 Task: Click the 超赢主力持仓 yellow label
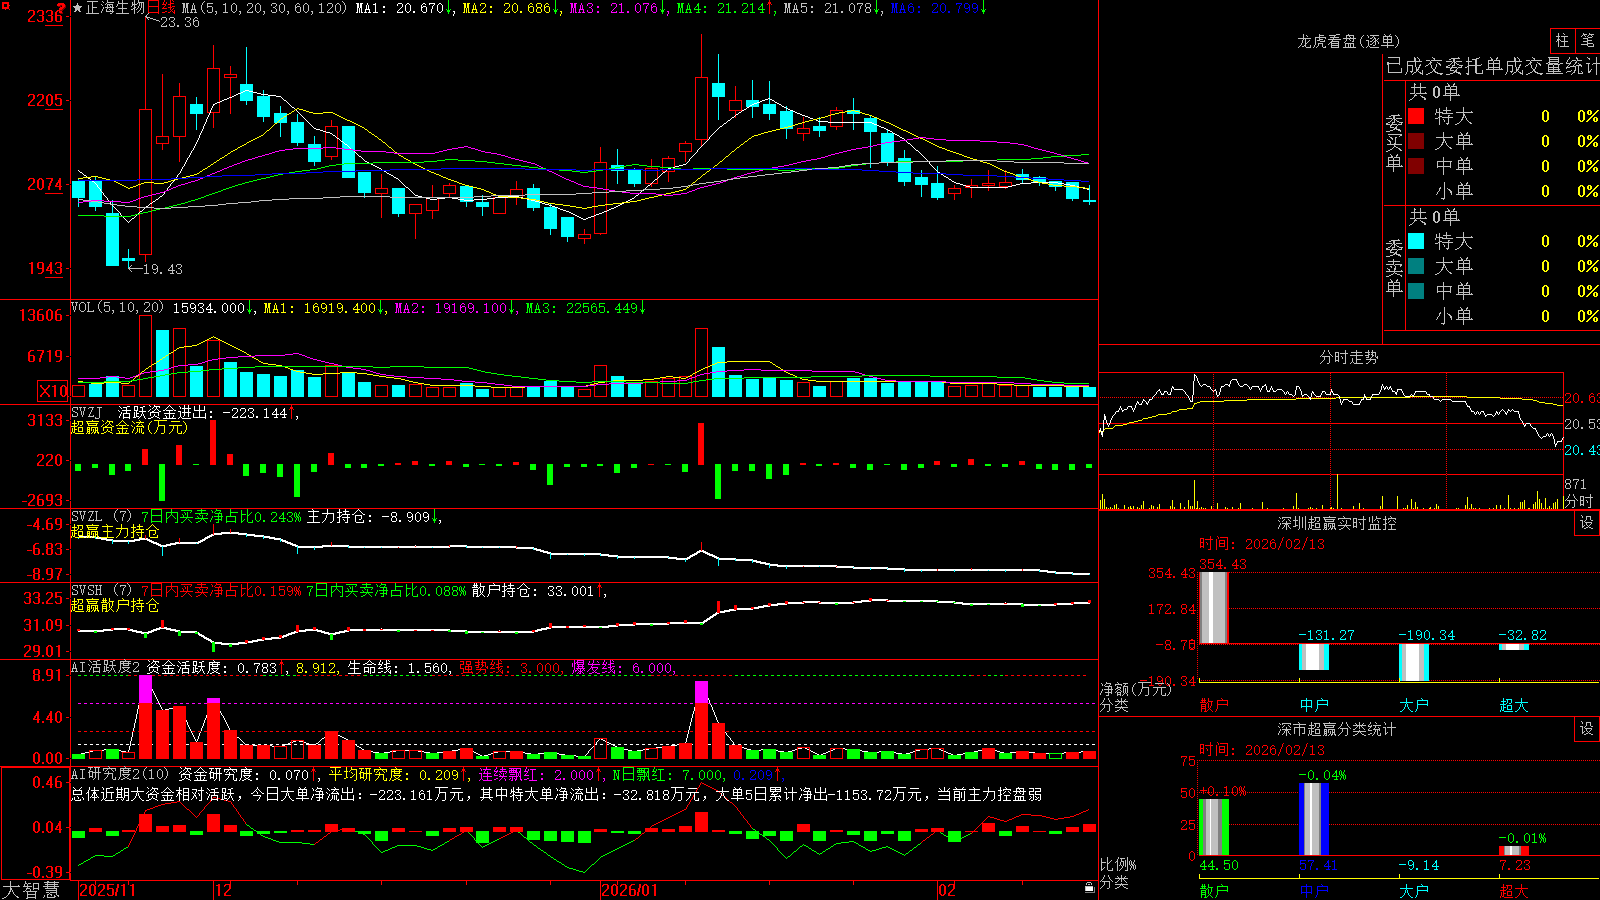115,531
